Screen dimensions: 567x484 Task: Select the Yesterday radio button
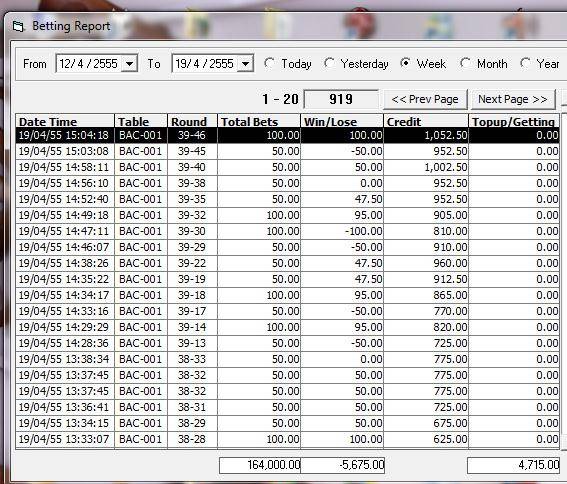pos(329,63)
